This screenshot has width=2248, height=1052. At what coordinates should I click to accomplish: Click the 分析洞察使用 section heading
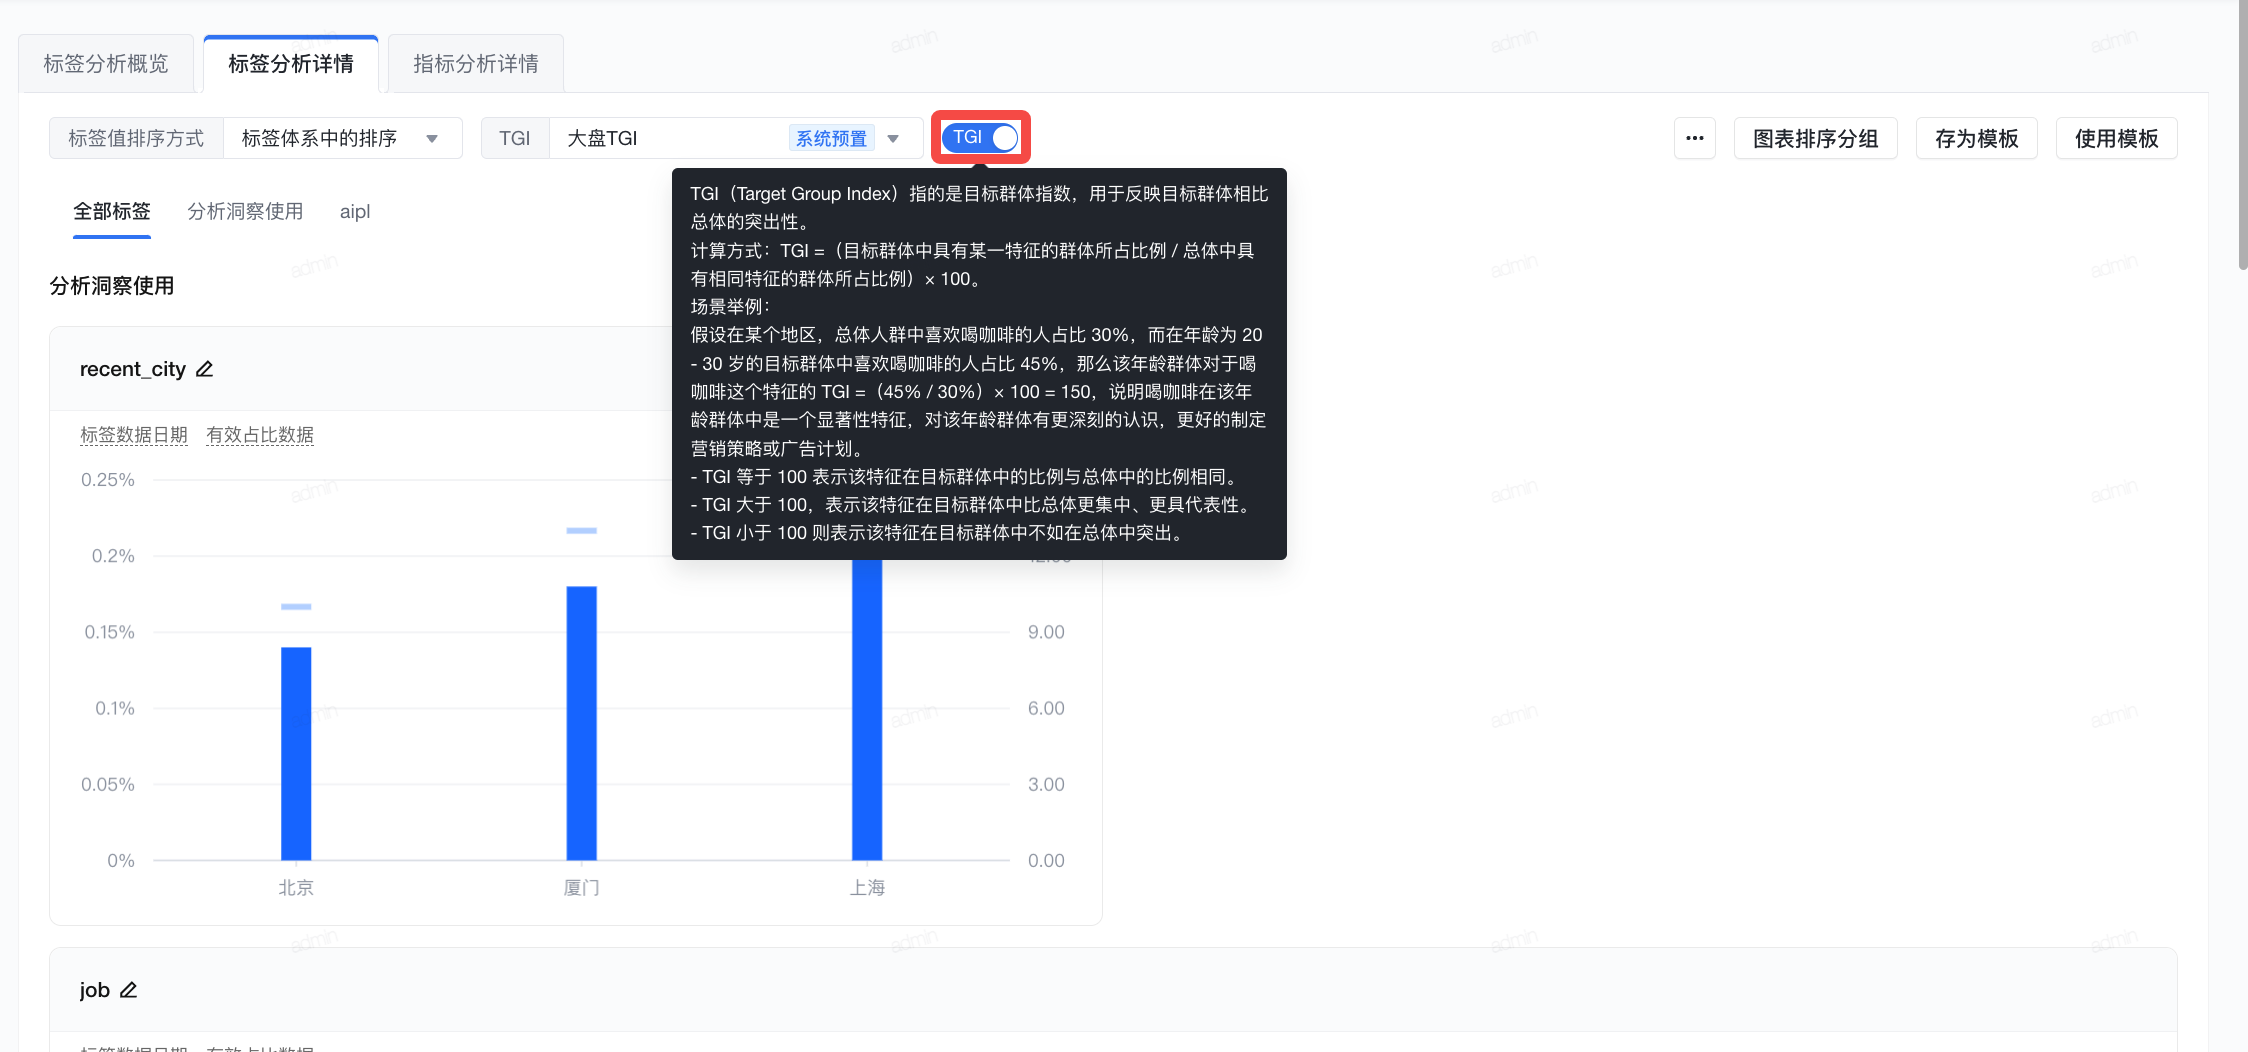tap(112, 286)
